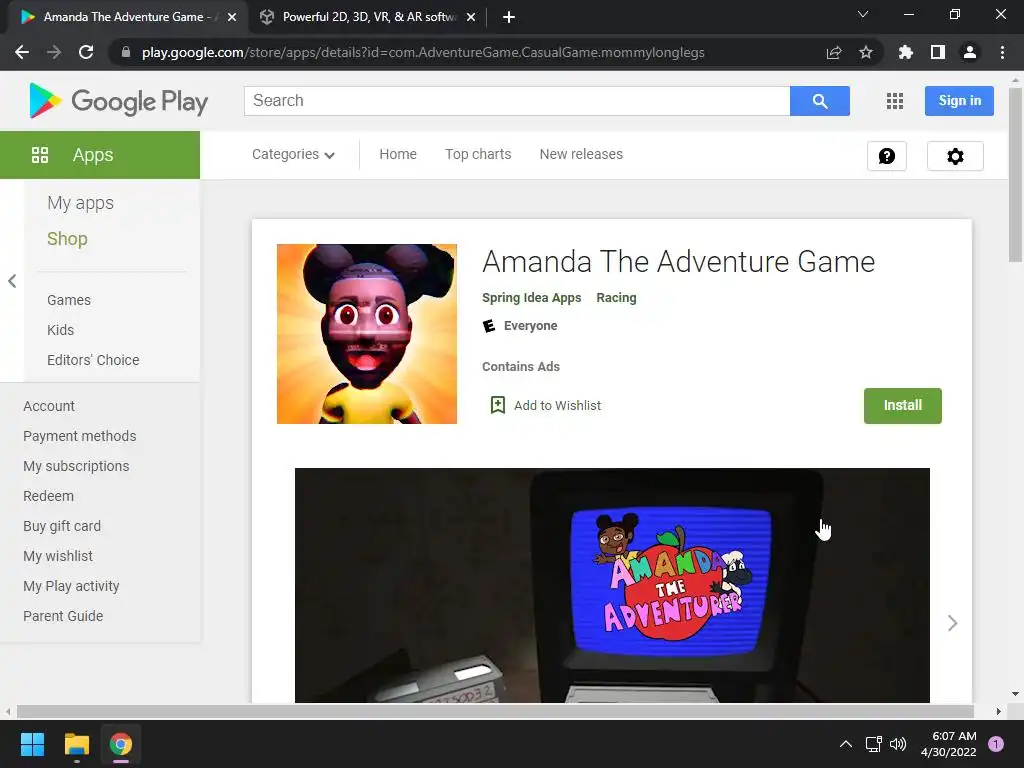Open New releases

click(581, 155)
